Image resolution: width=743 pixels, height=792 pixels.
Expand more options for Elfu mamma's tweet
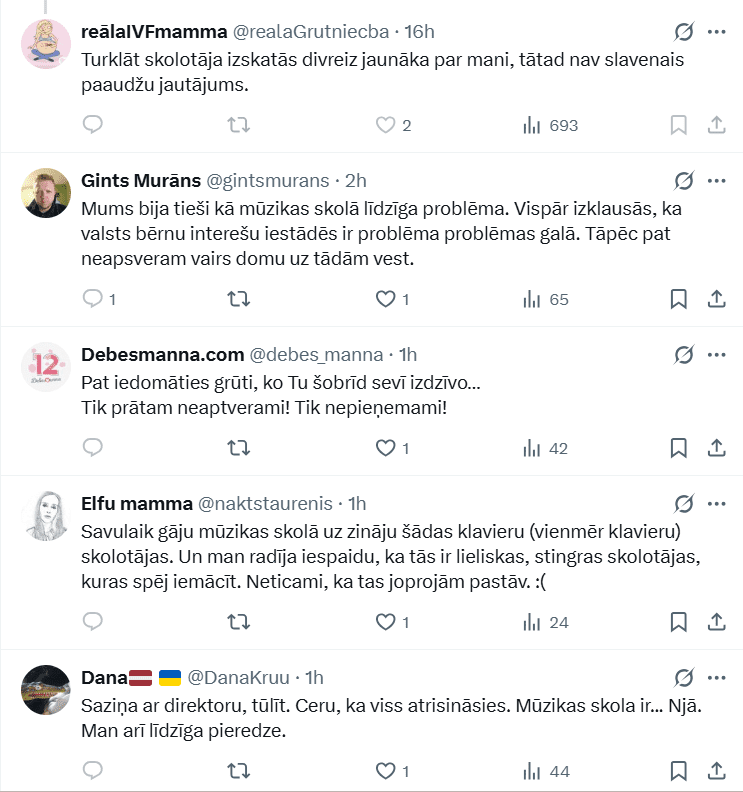pyautogui.click(x=716, y=503)
